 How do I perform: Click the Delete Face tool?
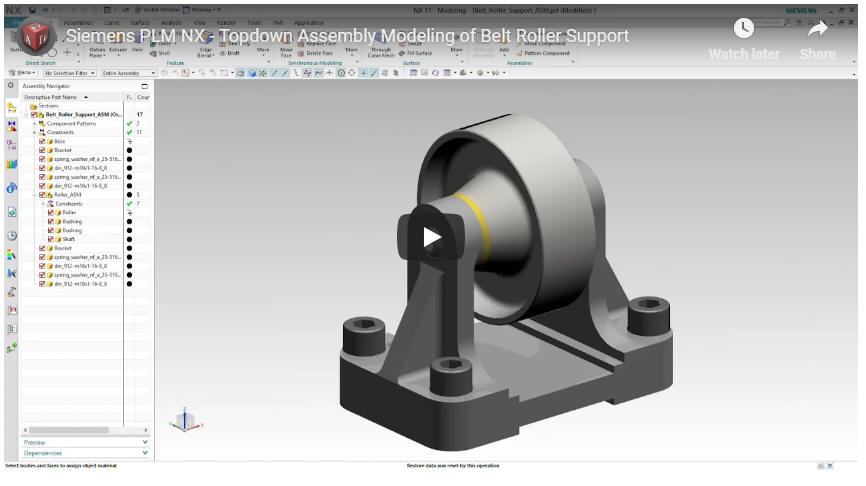coord(315,54)
